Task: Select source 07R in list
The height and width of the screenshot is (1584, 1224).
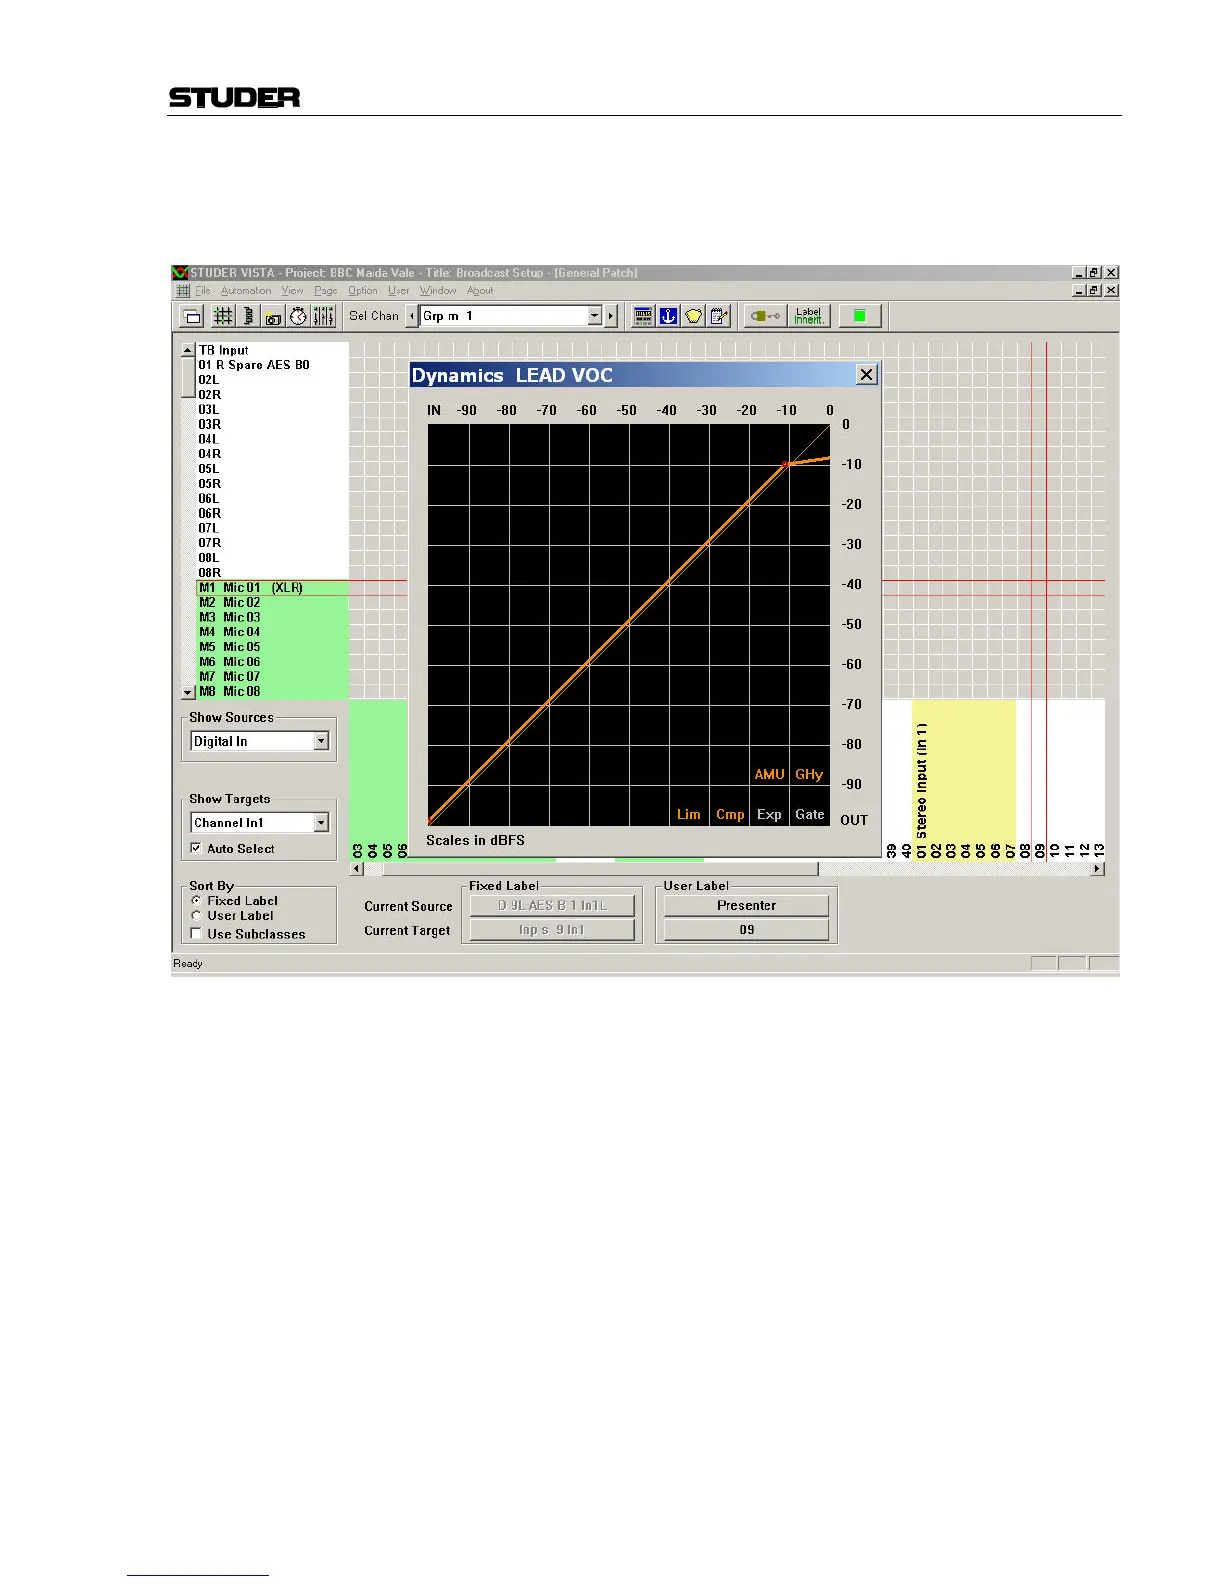Action: click(x=273, y=543)
